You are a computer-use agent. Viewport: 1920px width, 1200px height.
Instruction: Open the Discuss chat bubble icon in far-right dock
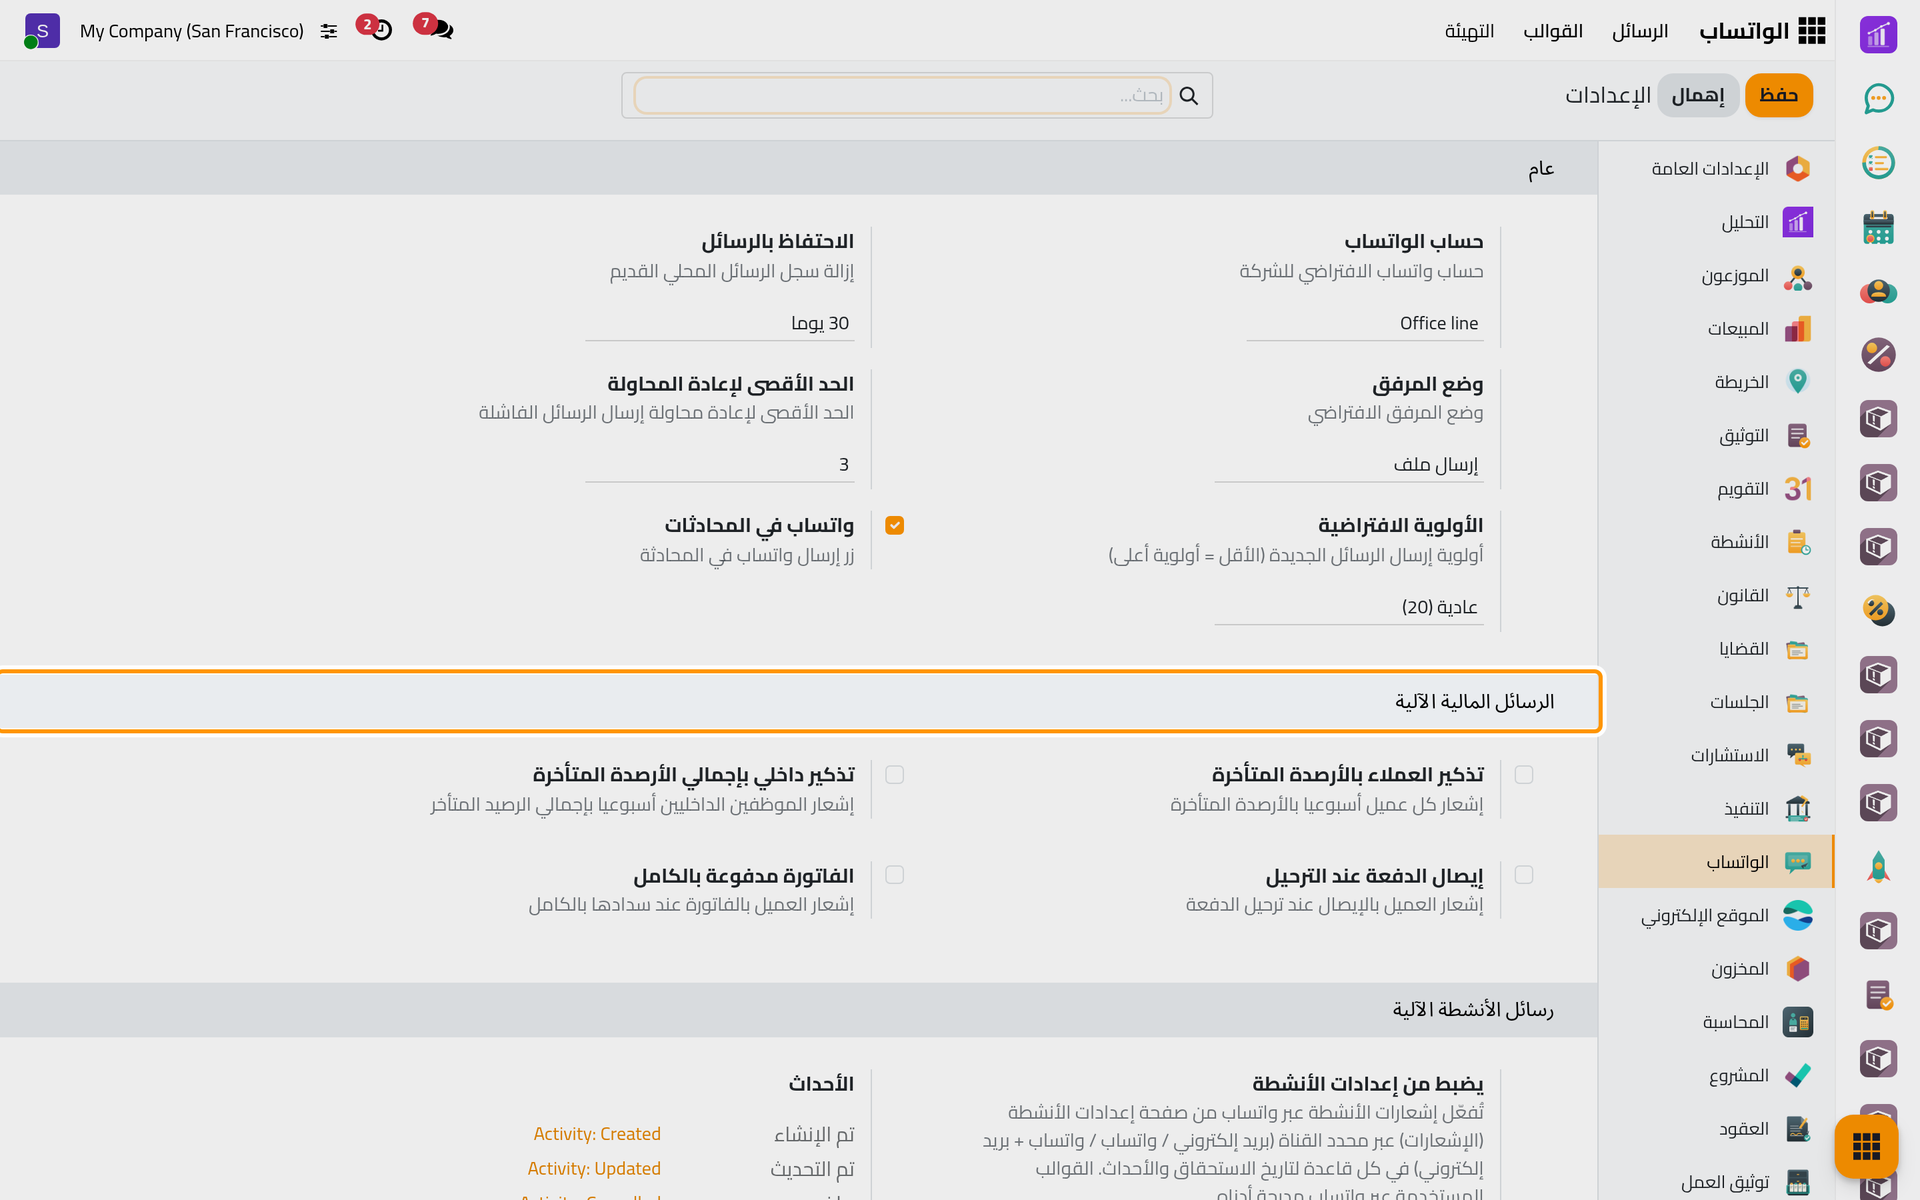pos(1878,98)
